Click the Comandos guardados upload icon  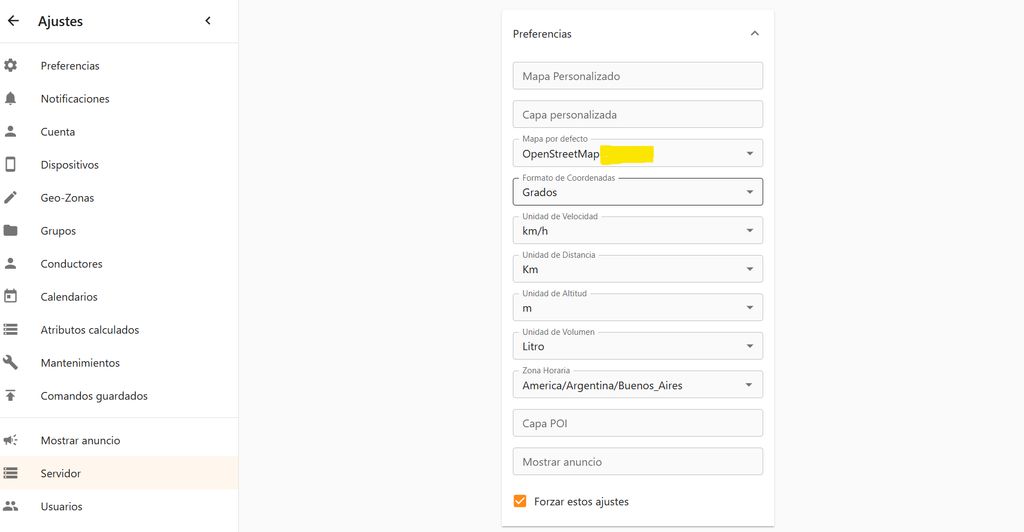11,396
